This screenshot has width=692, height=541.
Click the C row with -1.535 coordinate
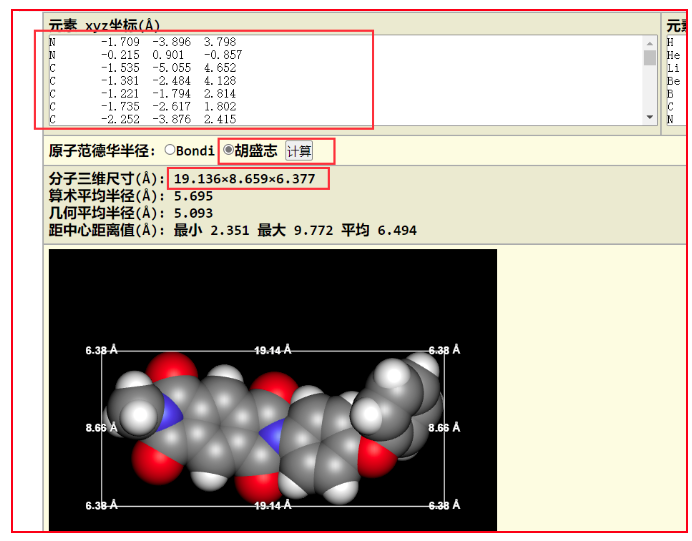point(143,68)
